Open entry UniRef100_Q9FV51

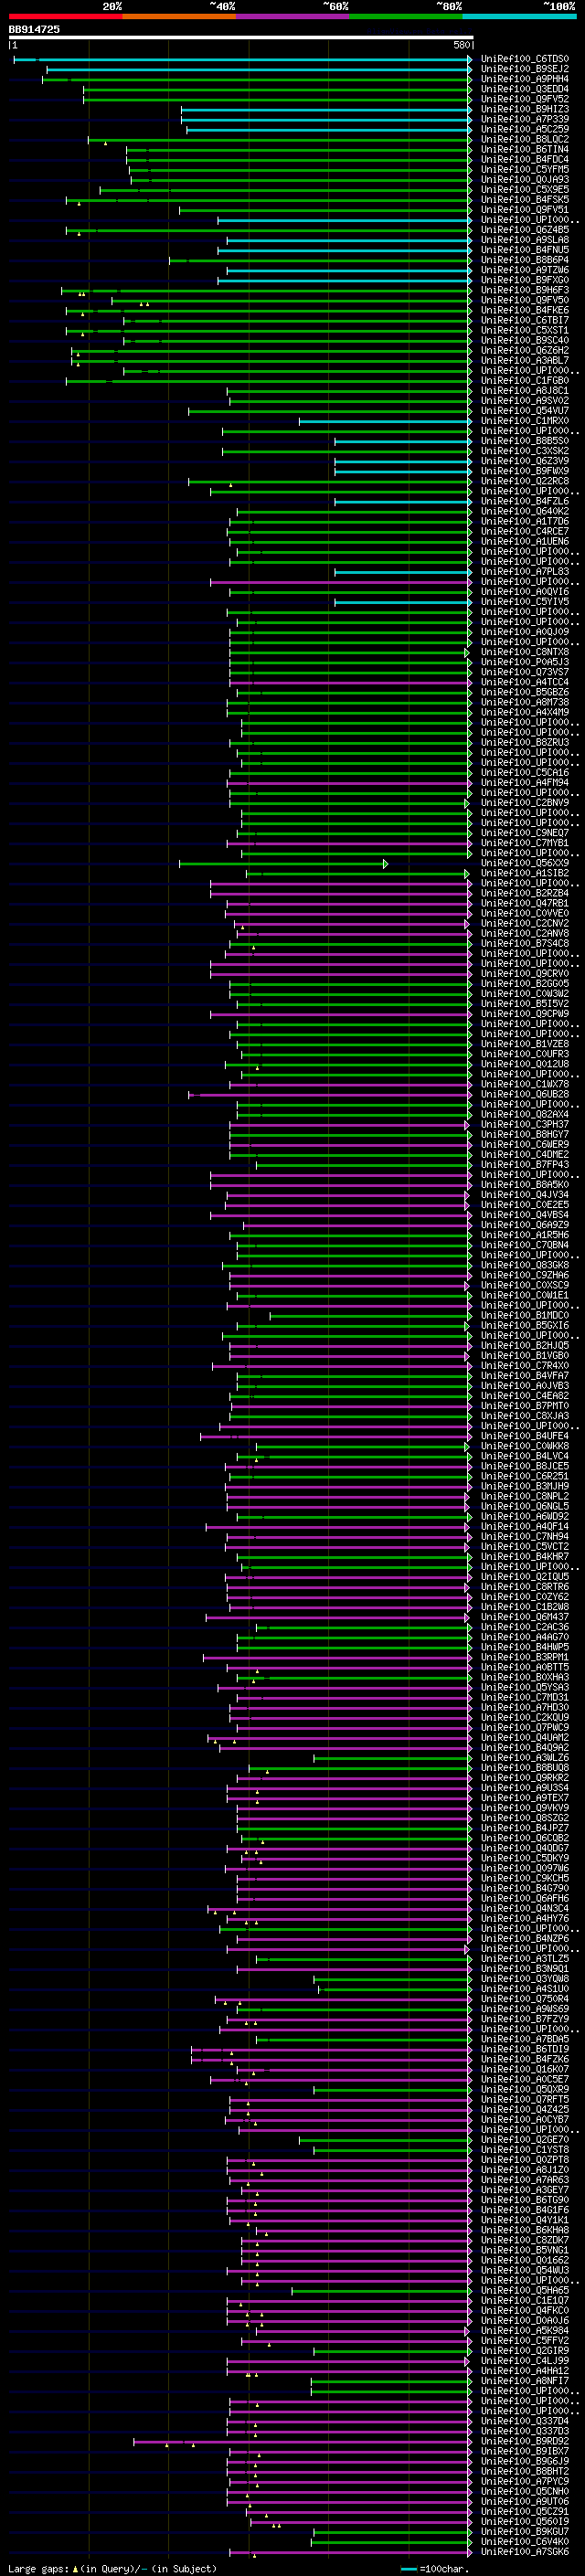coord(525,210)
